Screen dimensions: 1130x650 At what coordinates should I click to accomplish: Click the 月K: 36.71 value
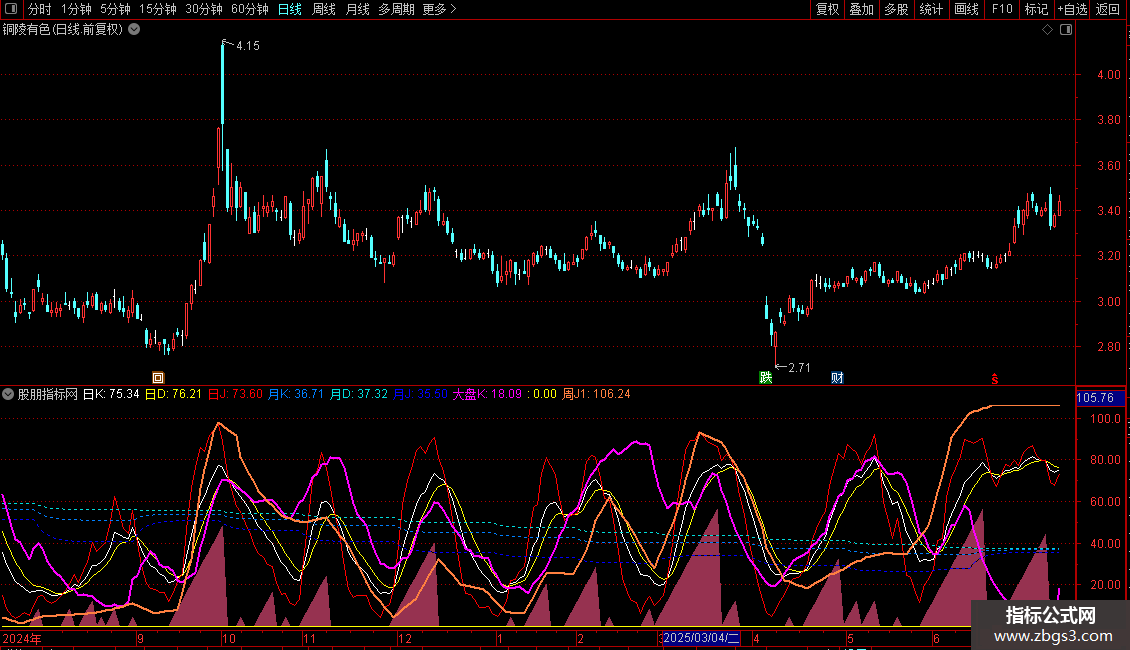click(296, 394)
